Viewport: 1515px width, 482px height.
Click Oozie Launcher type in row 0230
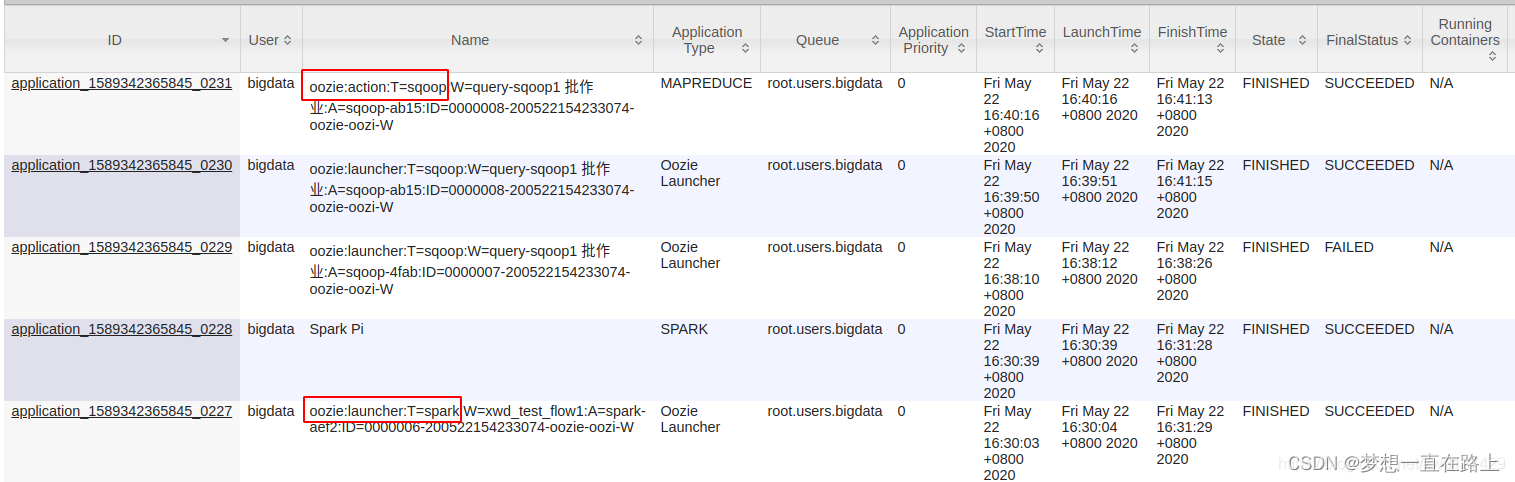point(690,173)
